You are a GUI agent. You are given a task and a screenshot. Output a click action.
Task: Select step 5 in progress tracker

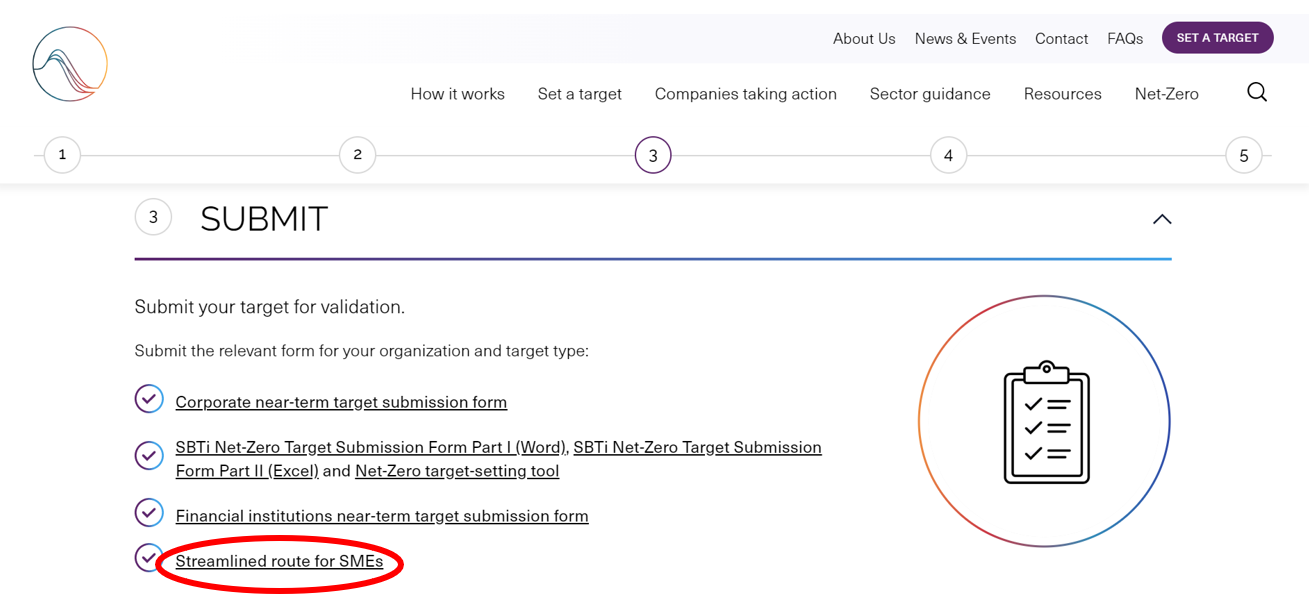pyautogui.click(x=1243, y=155)
